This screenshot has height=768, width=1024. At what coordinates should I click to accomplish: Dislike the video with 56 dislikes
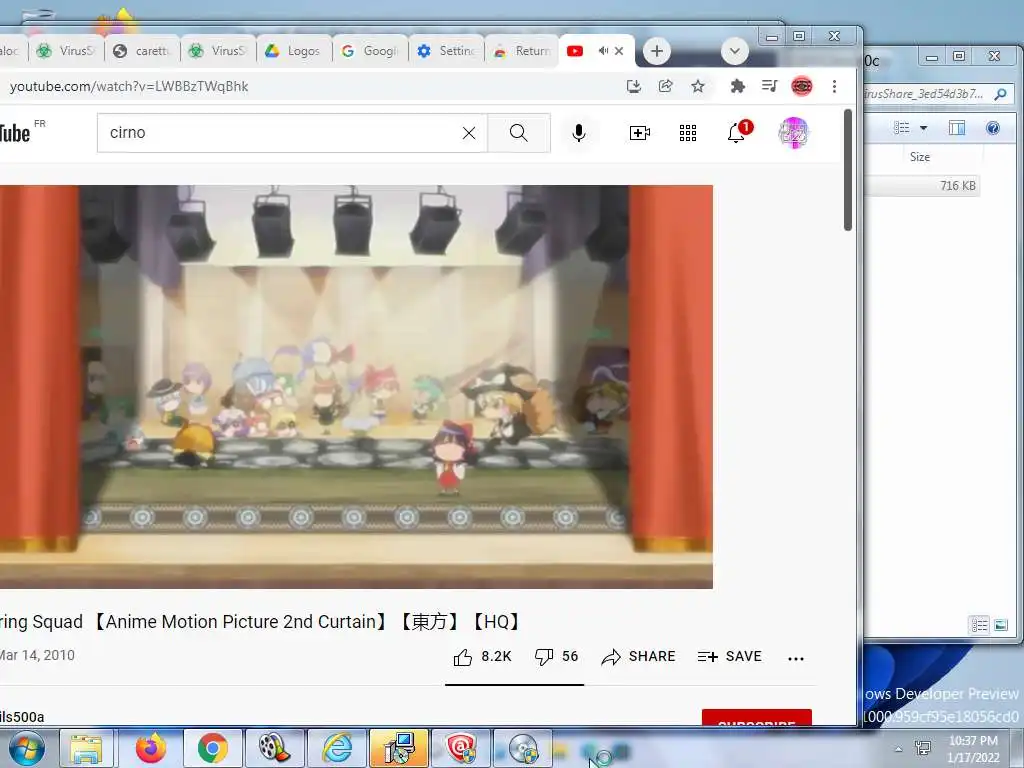pyautogui.click(x=556, y=657)
